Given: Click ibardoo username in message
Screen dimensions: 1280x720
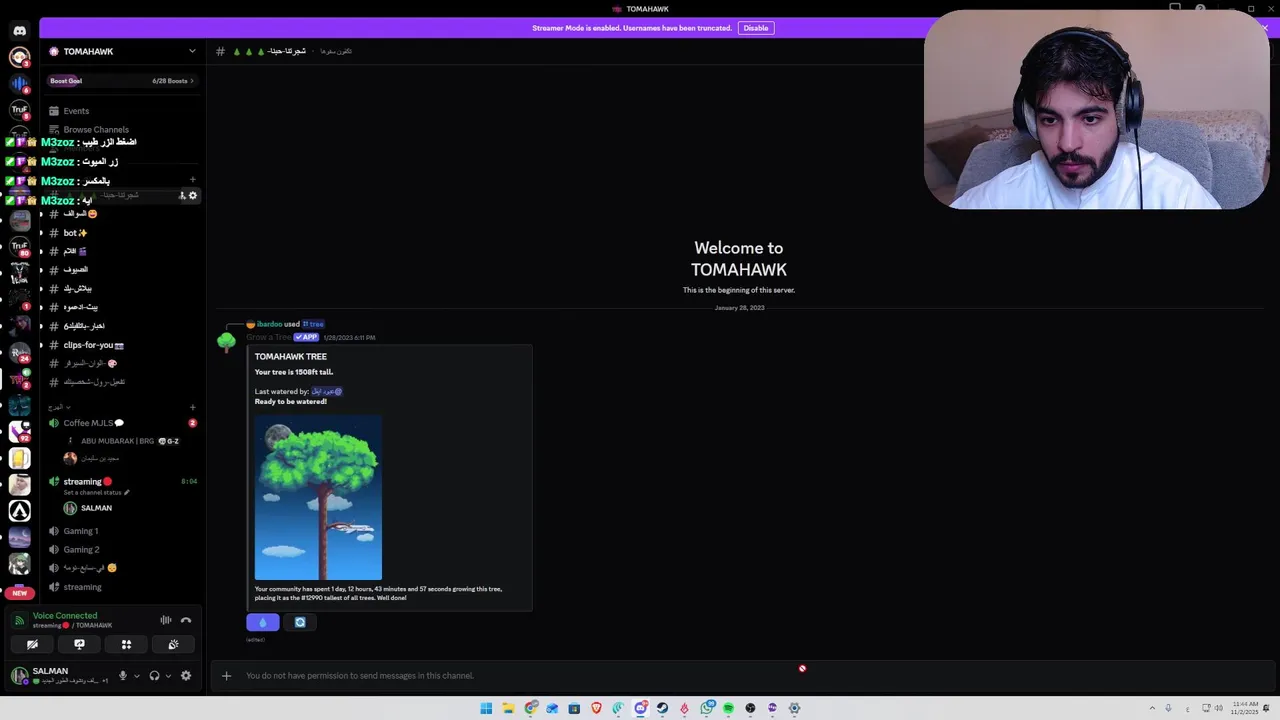Looking at the screenshot, I should (x=269, y=324).
